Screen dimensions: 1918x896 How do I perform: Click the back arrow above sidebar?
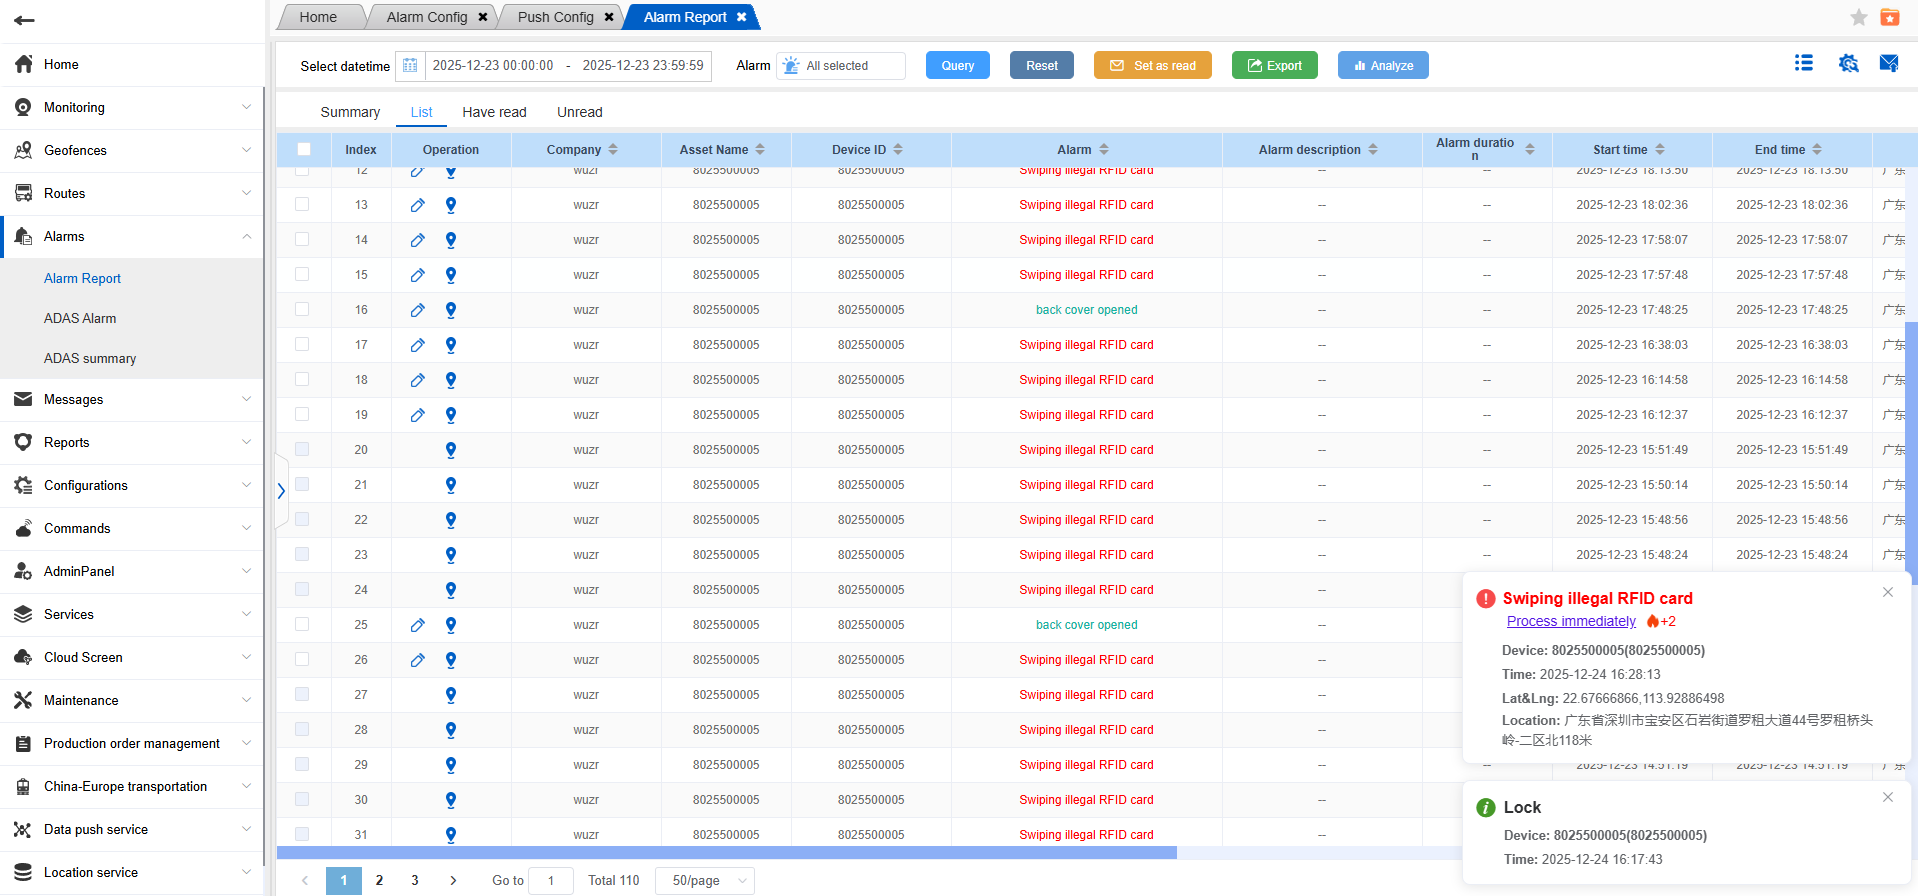pyautogui.click(x=25, y=20)
